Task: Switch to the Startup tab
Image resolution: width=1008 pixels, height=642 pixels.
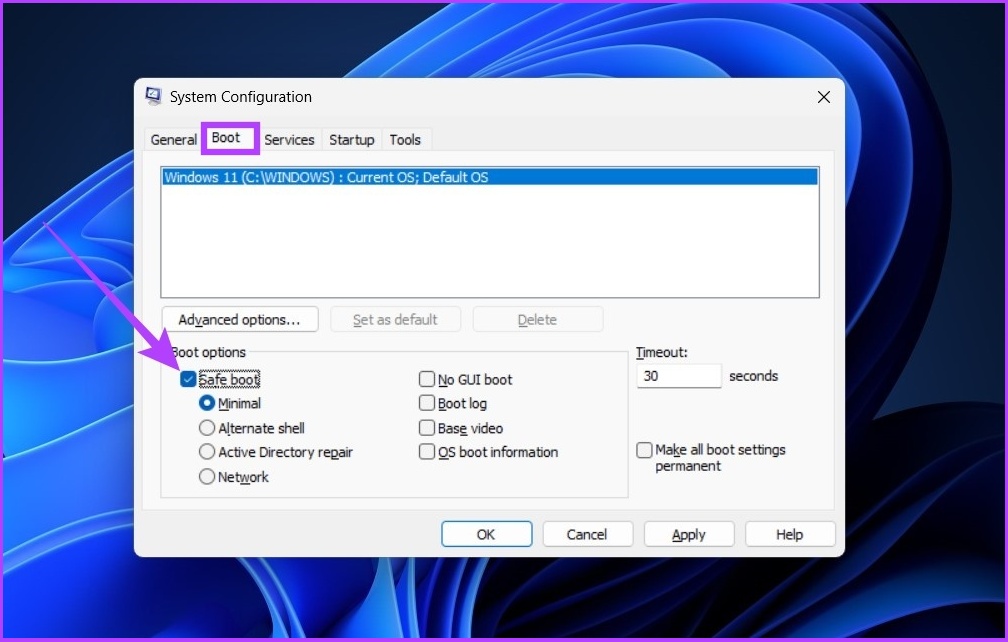Action: tap(351, 139)
